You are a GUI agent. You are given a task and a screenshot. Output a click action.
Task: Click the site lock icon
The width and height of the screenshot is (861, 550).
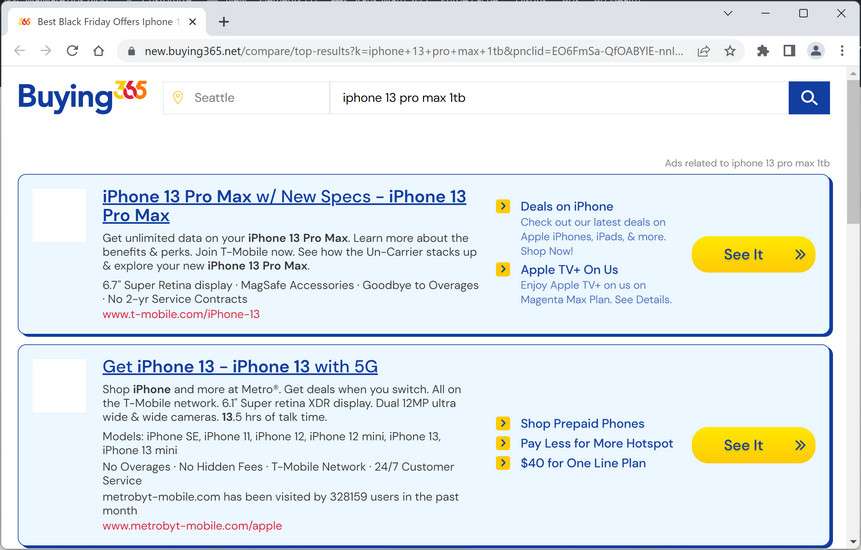[131, 51]
